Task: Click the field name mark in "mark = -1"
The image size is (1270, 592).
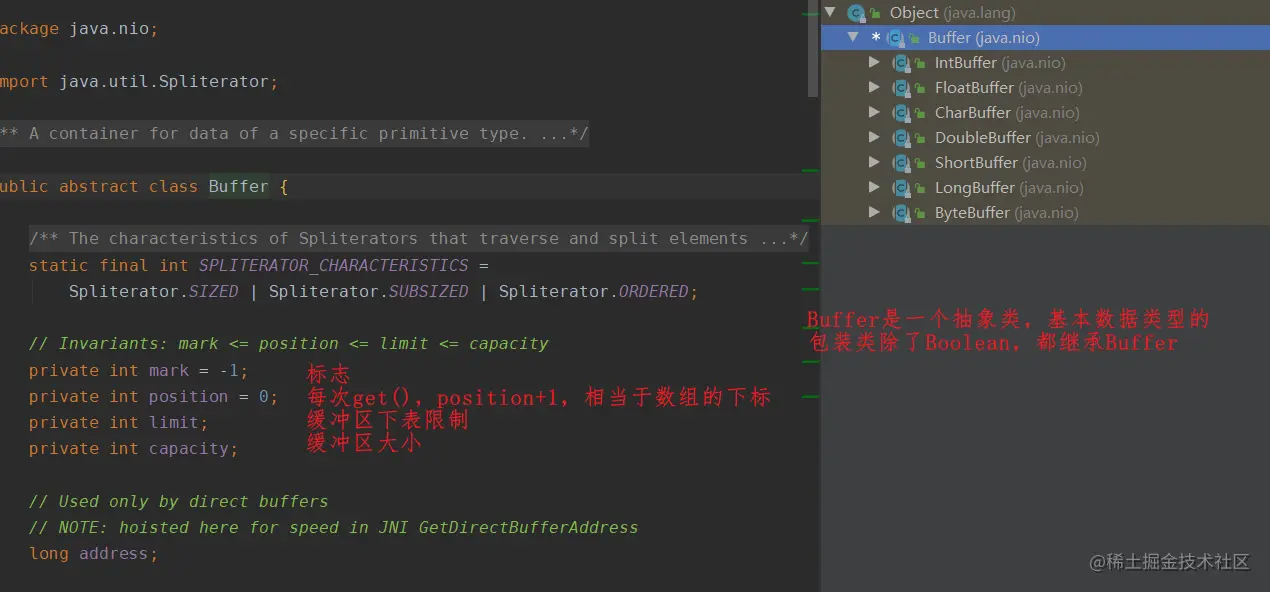Action: click(169, 371)
